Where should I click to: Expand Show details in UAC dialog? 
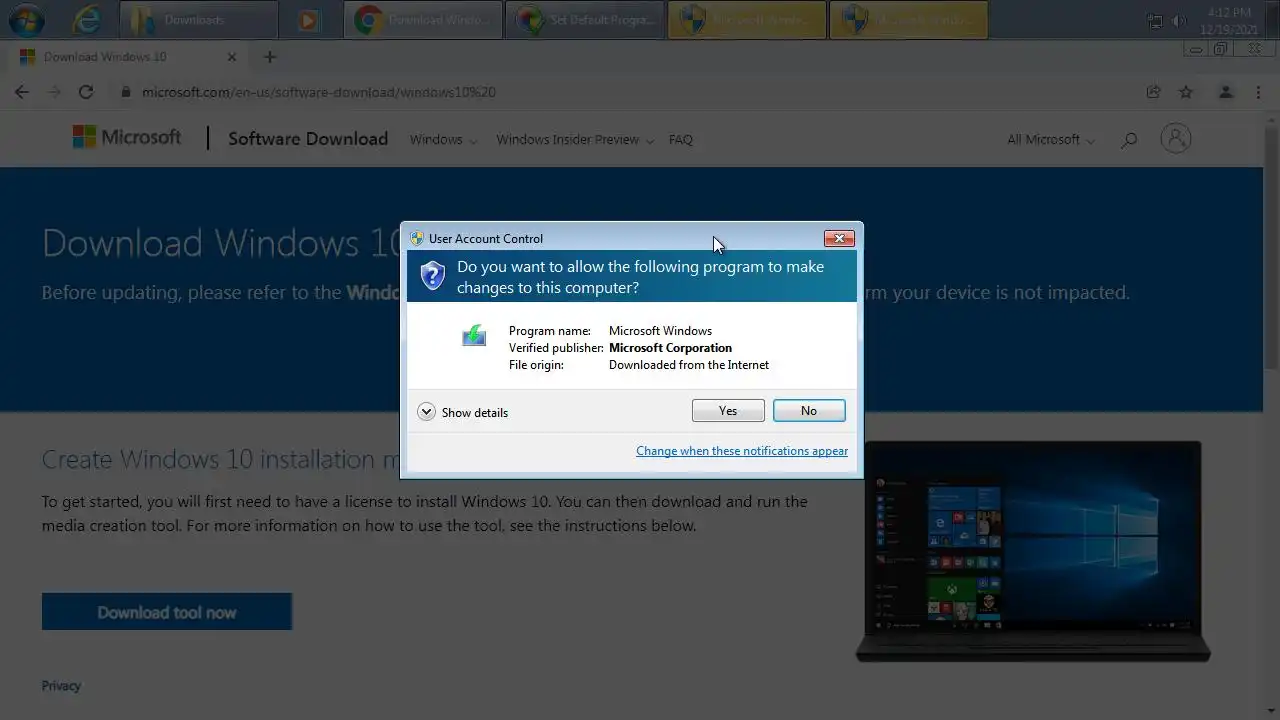(x=463, y=412)
